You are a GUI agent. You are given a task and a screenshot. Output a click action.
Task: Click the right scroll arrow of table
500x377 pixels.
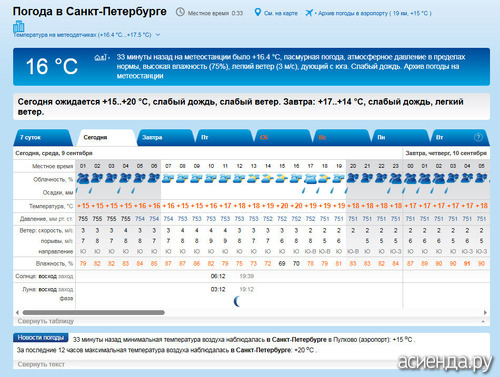[x=485, y=312]
